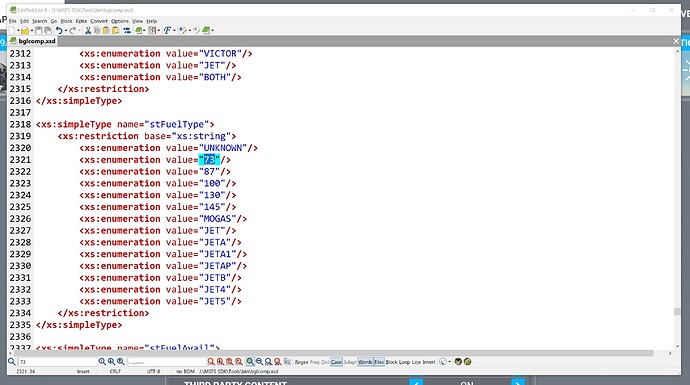The height and width of the screenshot is (385, 690).
Task: Open the New file dropdown arrow
Action: coord(18,31)
